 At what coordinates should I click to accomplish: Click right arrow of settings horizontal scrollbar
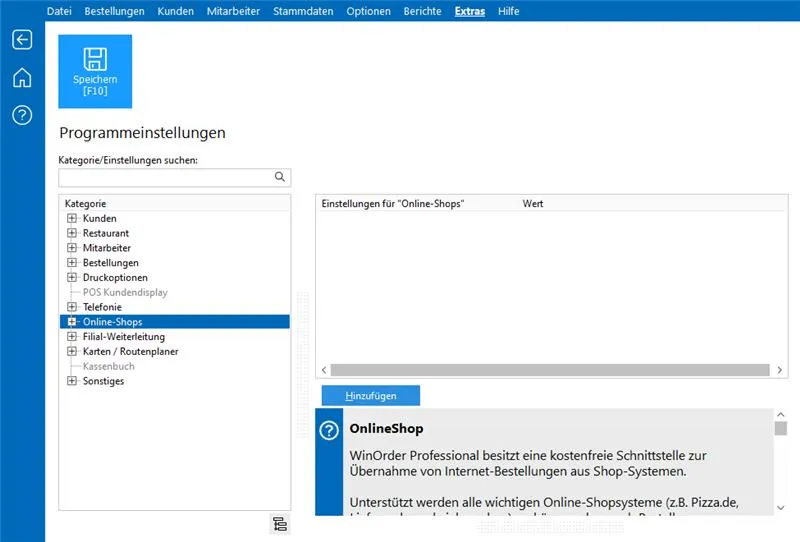780,370
